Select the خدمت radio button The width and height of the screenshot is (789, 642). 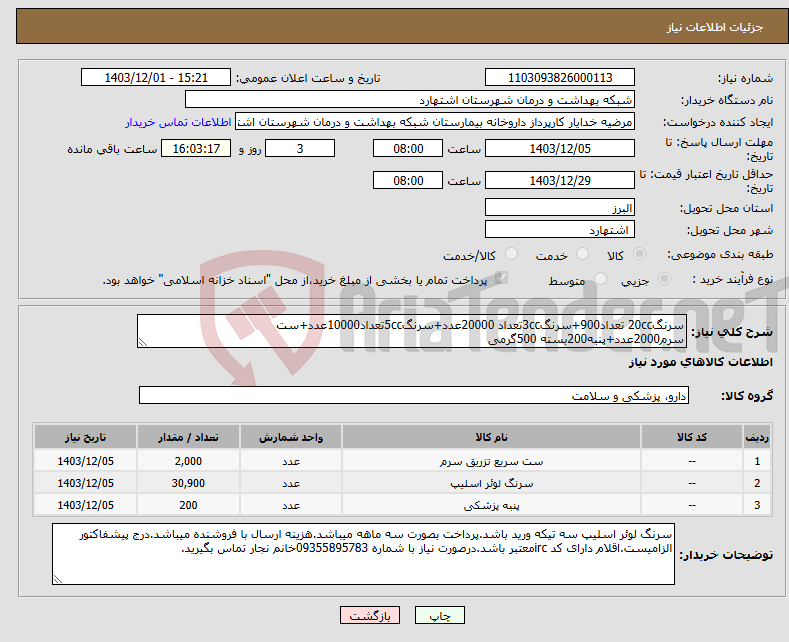pyautogui.click(x=582, y=254)
